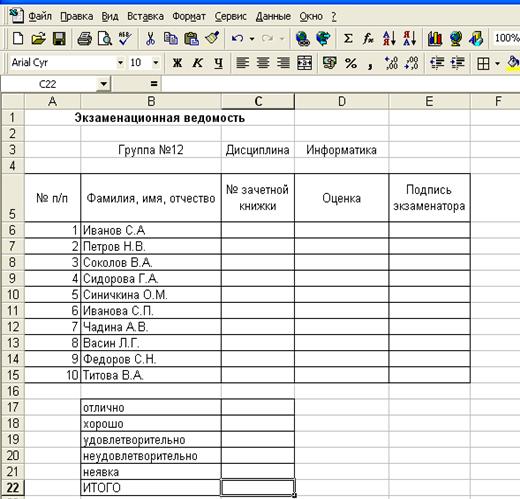Image resolution: width=520 pixels, height=499 pixels.
Task: Toggle underline Ч formatting
Action: tap(218, 63)
